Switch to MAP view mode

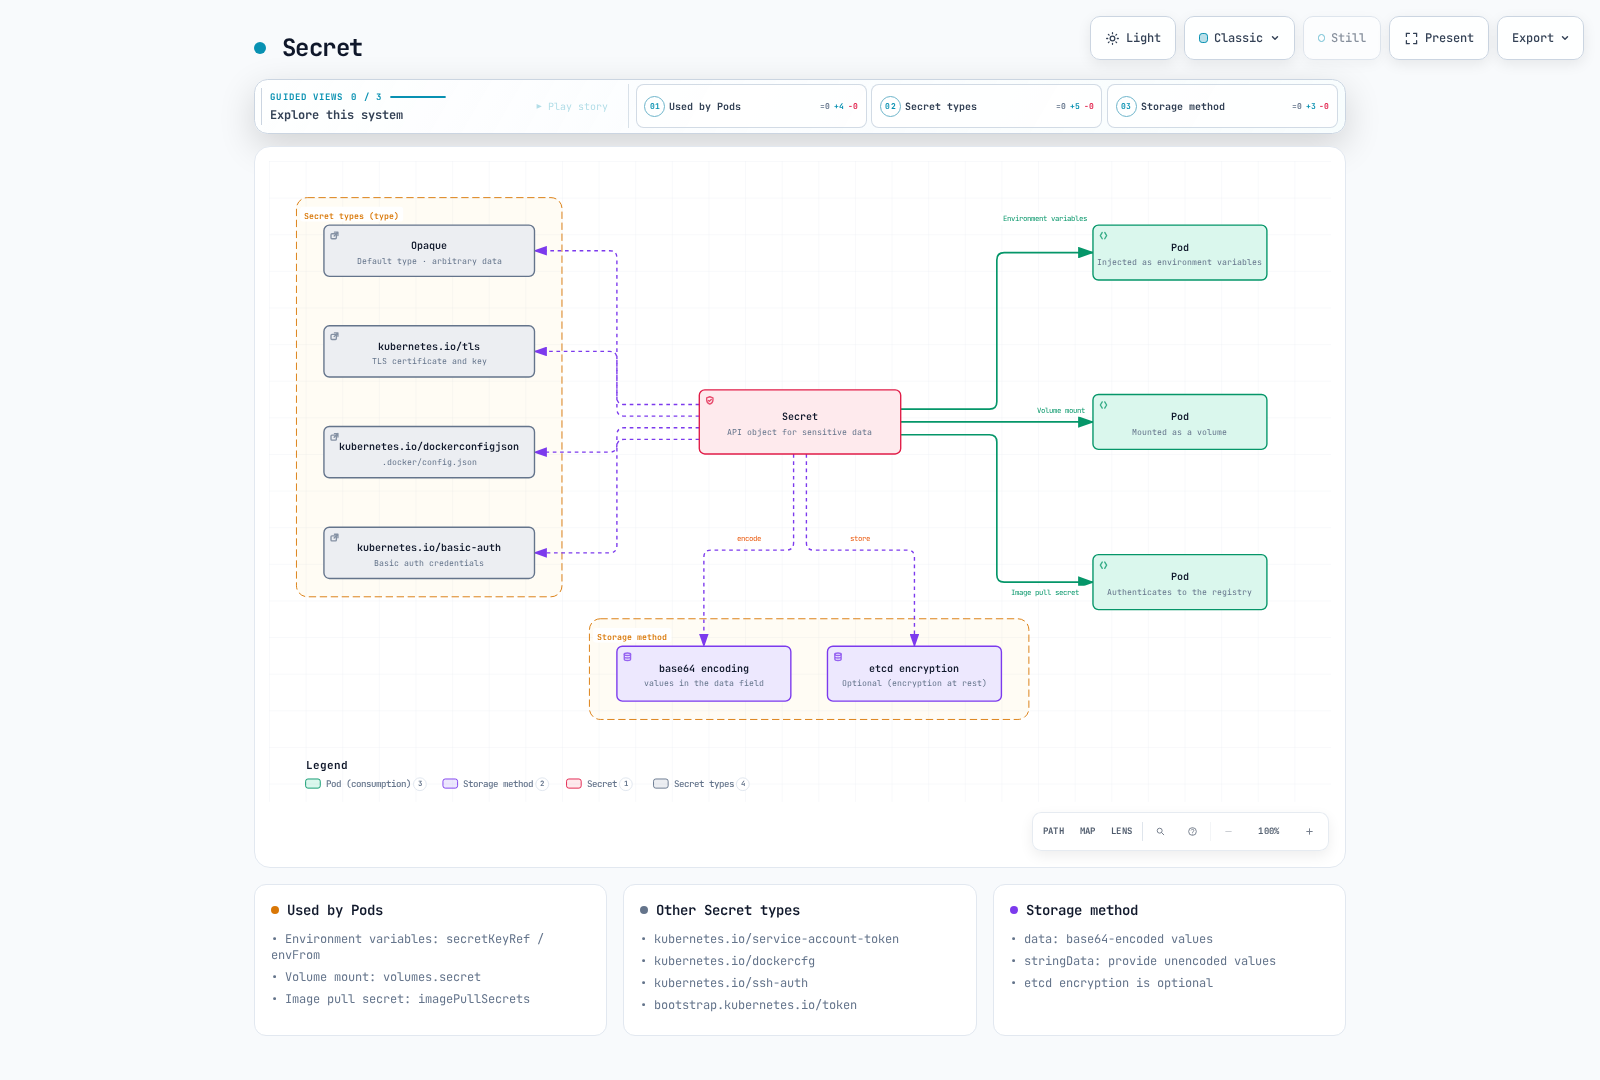[1087, 831]
